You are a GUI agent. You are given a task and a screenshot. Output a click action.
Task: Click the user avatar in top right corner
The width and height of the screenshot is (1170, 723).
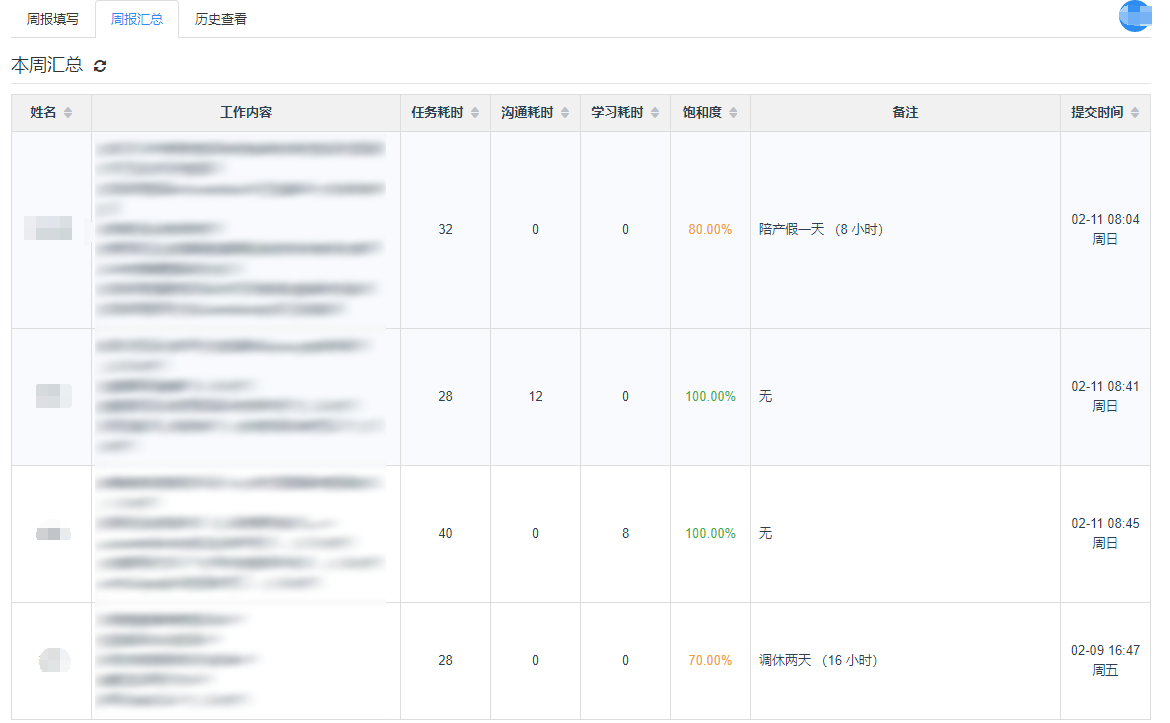click(1134, 16)
